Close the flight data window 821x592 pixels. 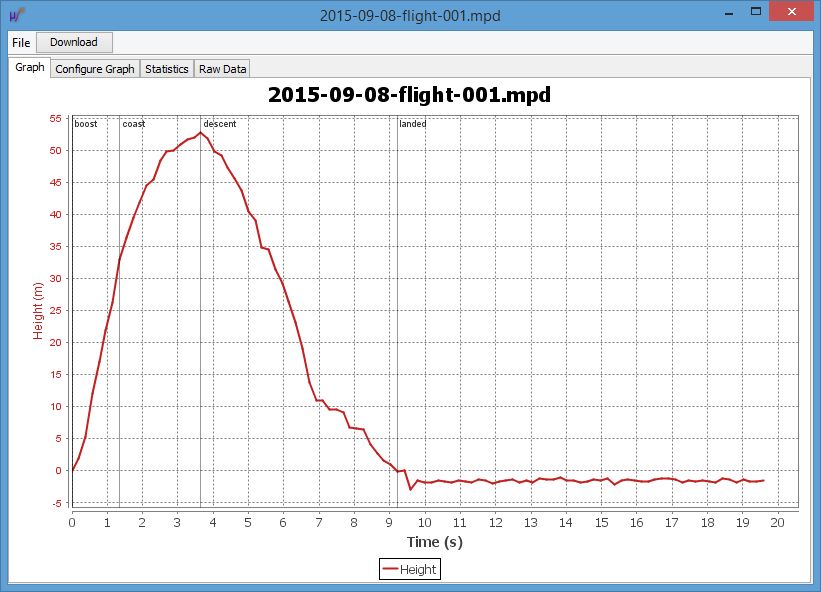click(793, 13)
